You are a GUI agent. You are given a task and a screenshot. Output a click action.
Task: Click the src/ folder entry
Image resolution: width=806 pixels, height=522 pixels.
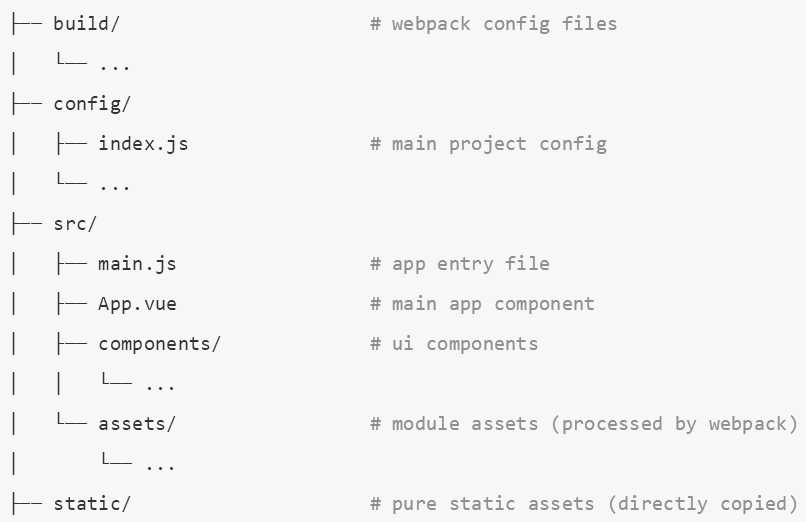point(75,224)
